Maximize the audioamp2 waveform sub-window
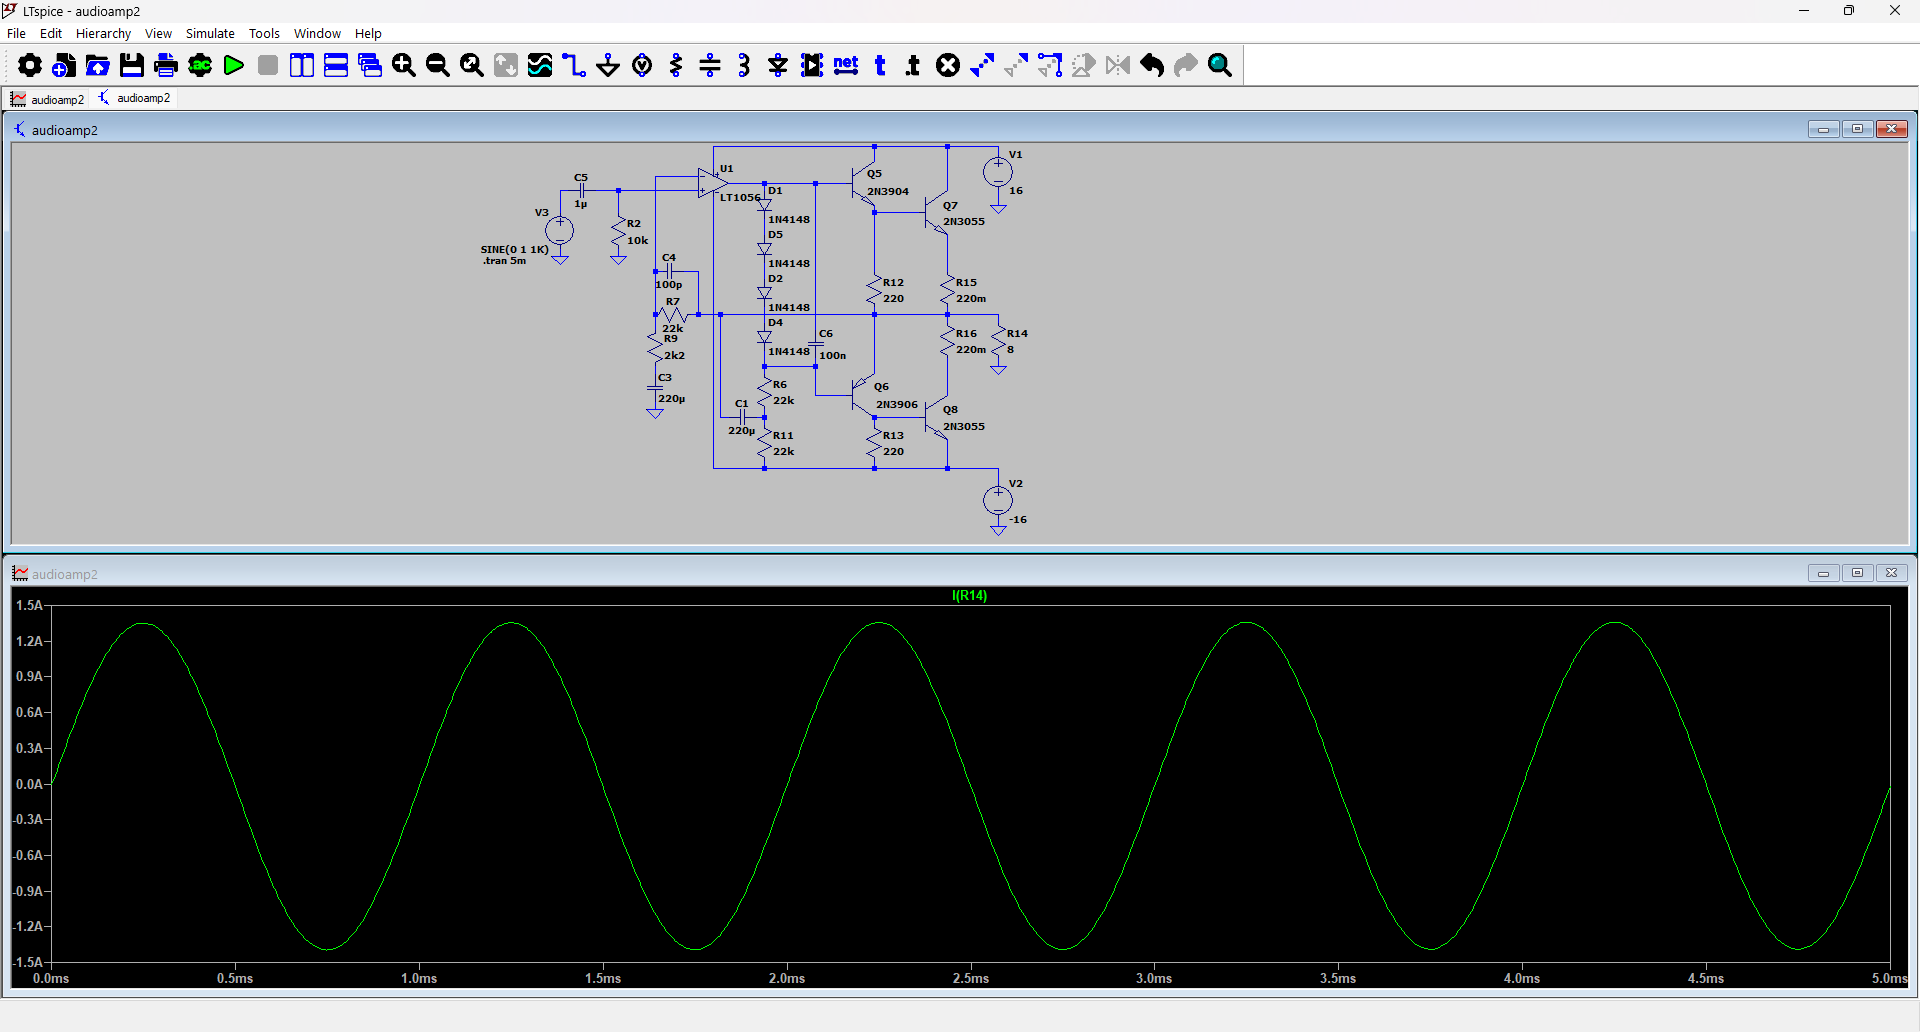Image resolution: width=1920 pixels, height=1032 pixels. (x=1857, y=573)
